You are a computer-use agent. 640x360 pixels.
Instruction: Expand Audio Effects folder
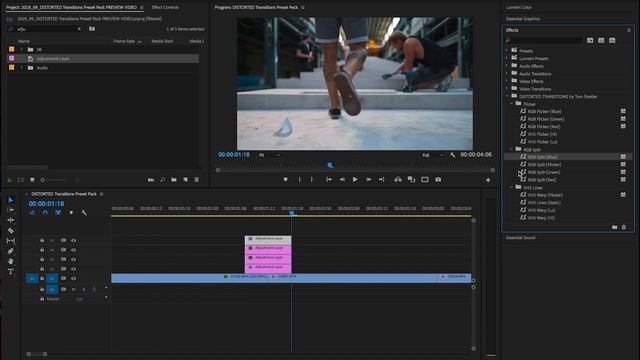tap(507, 66)
